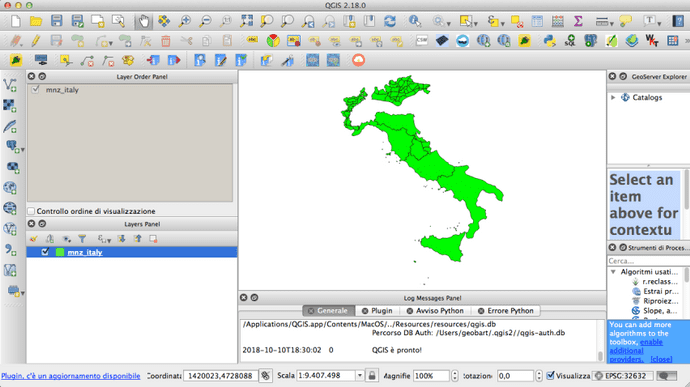
Task: Click the yellow abc label icon
Action: click(252, 41)
